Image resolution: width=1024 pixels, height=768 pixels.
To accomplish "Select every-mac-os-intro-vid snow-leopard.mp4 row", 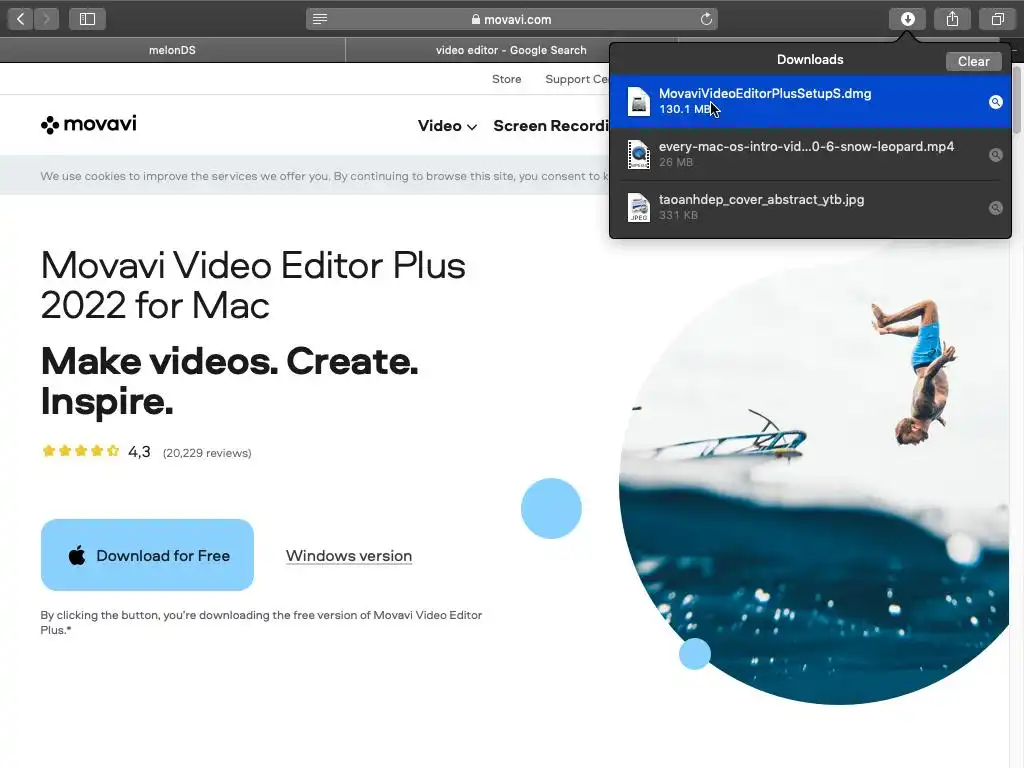I will (x=810, y=155).
